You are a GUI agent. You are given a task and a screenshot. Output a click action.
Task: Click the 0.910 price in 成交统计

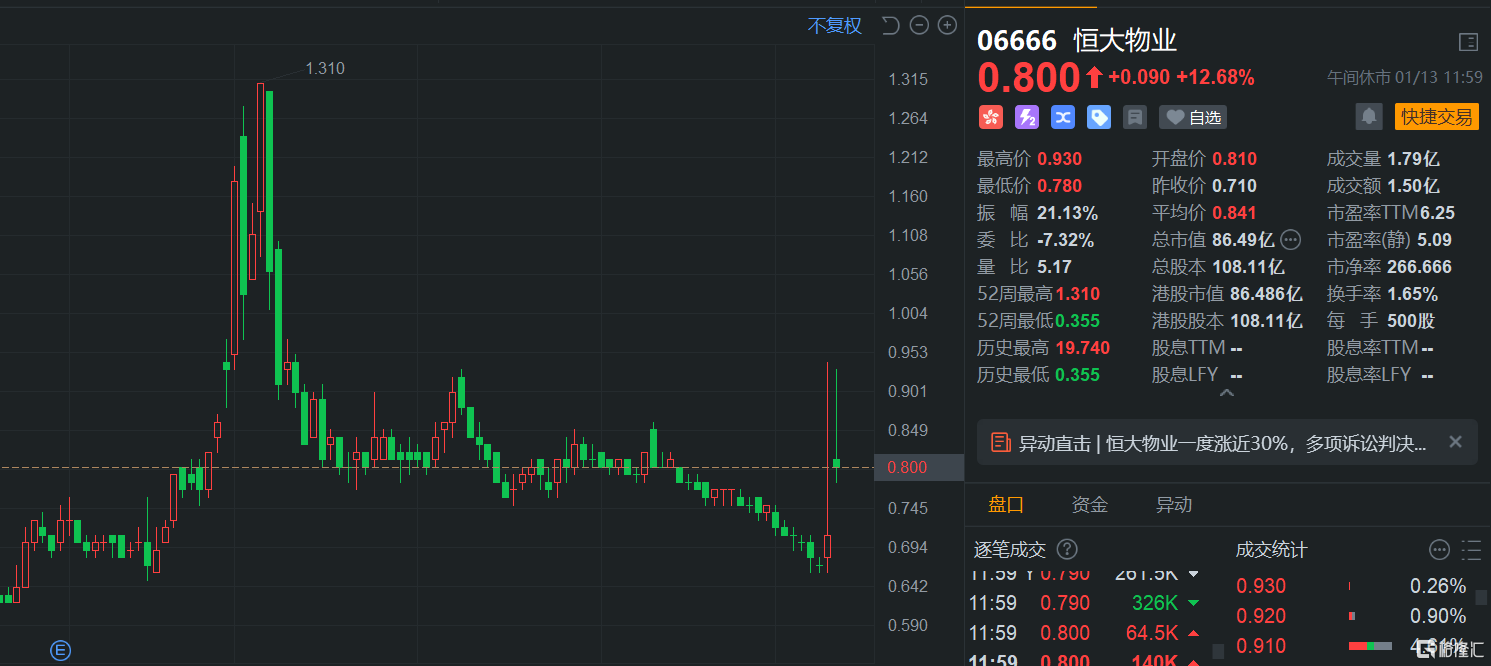pyautogui.click(x=1262, y=646)
